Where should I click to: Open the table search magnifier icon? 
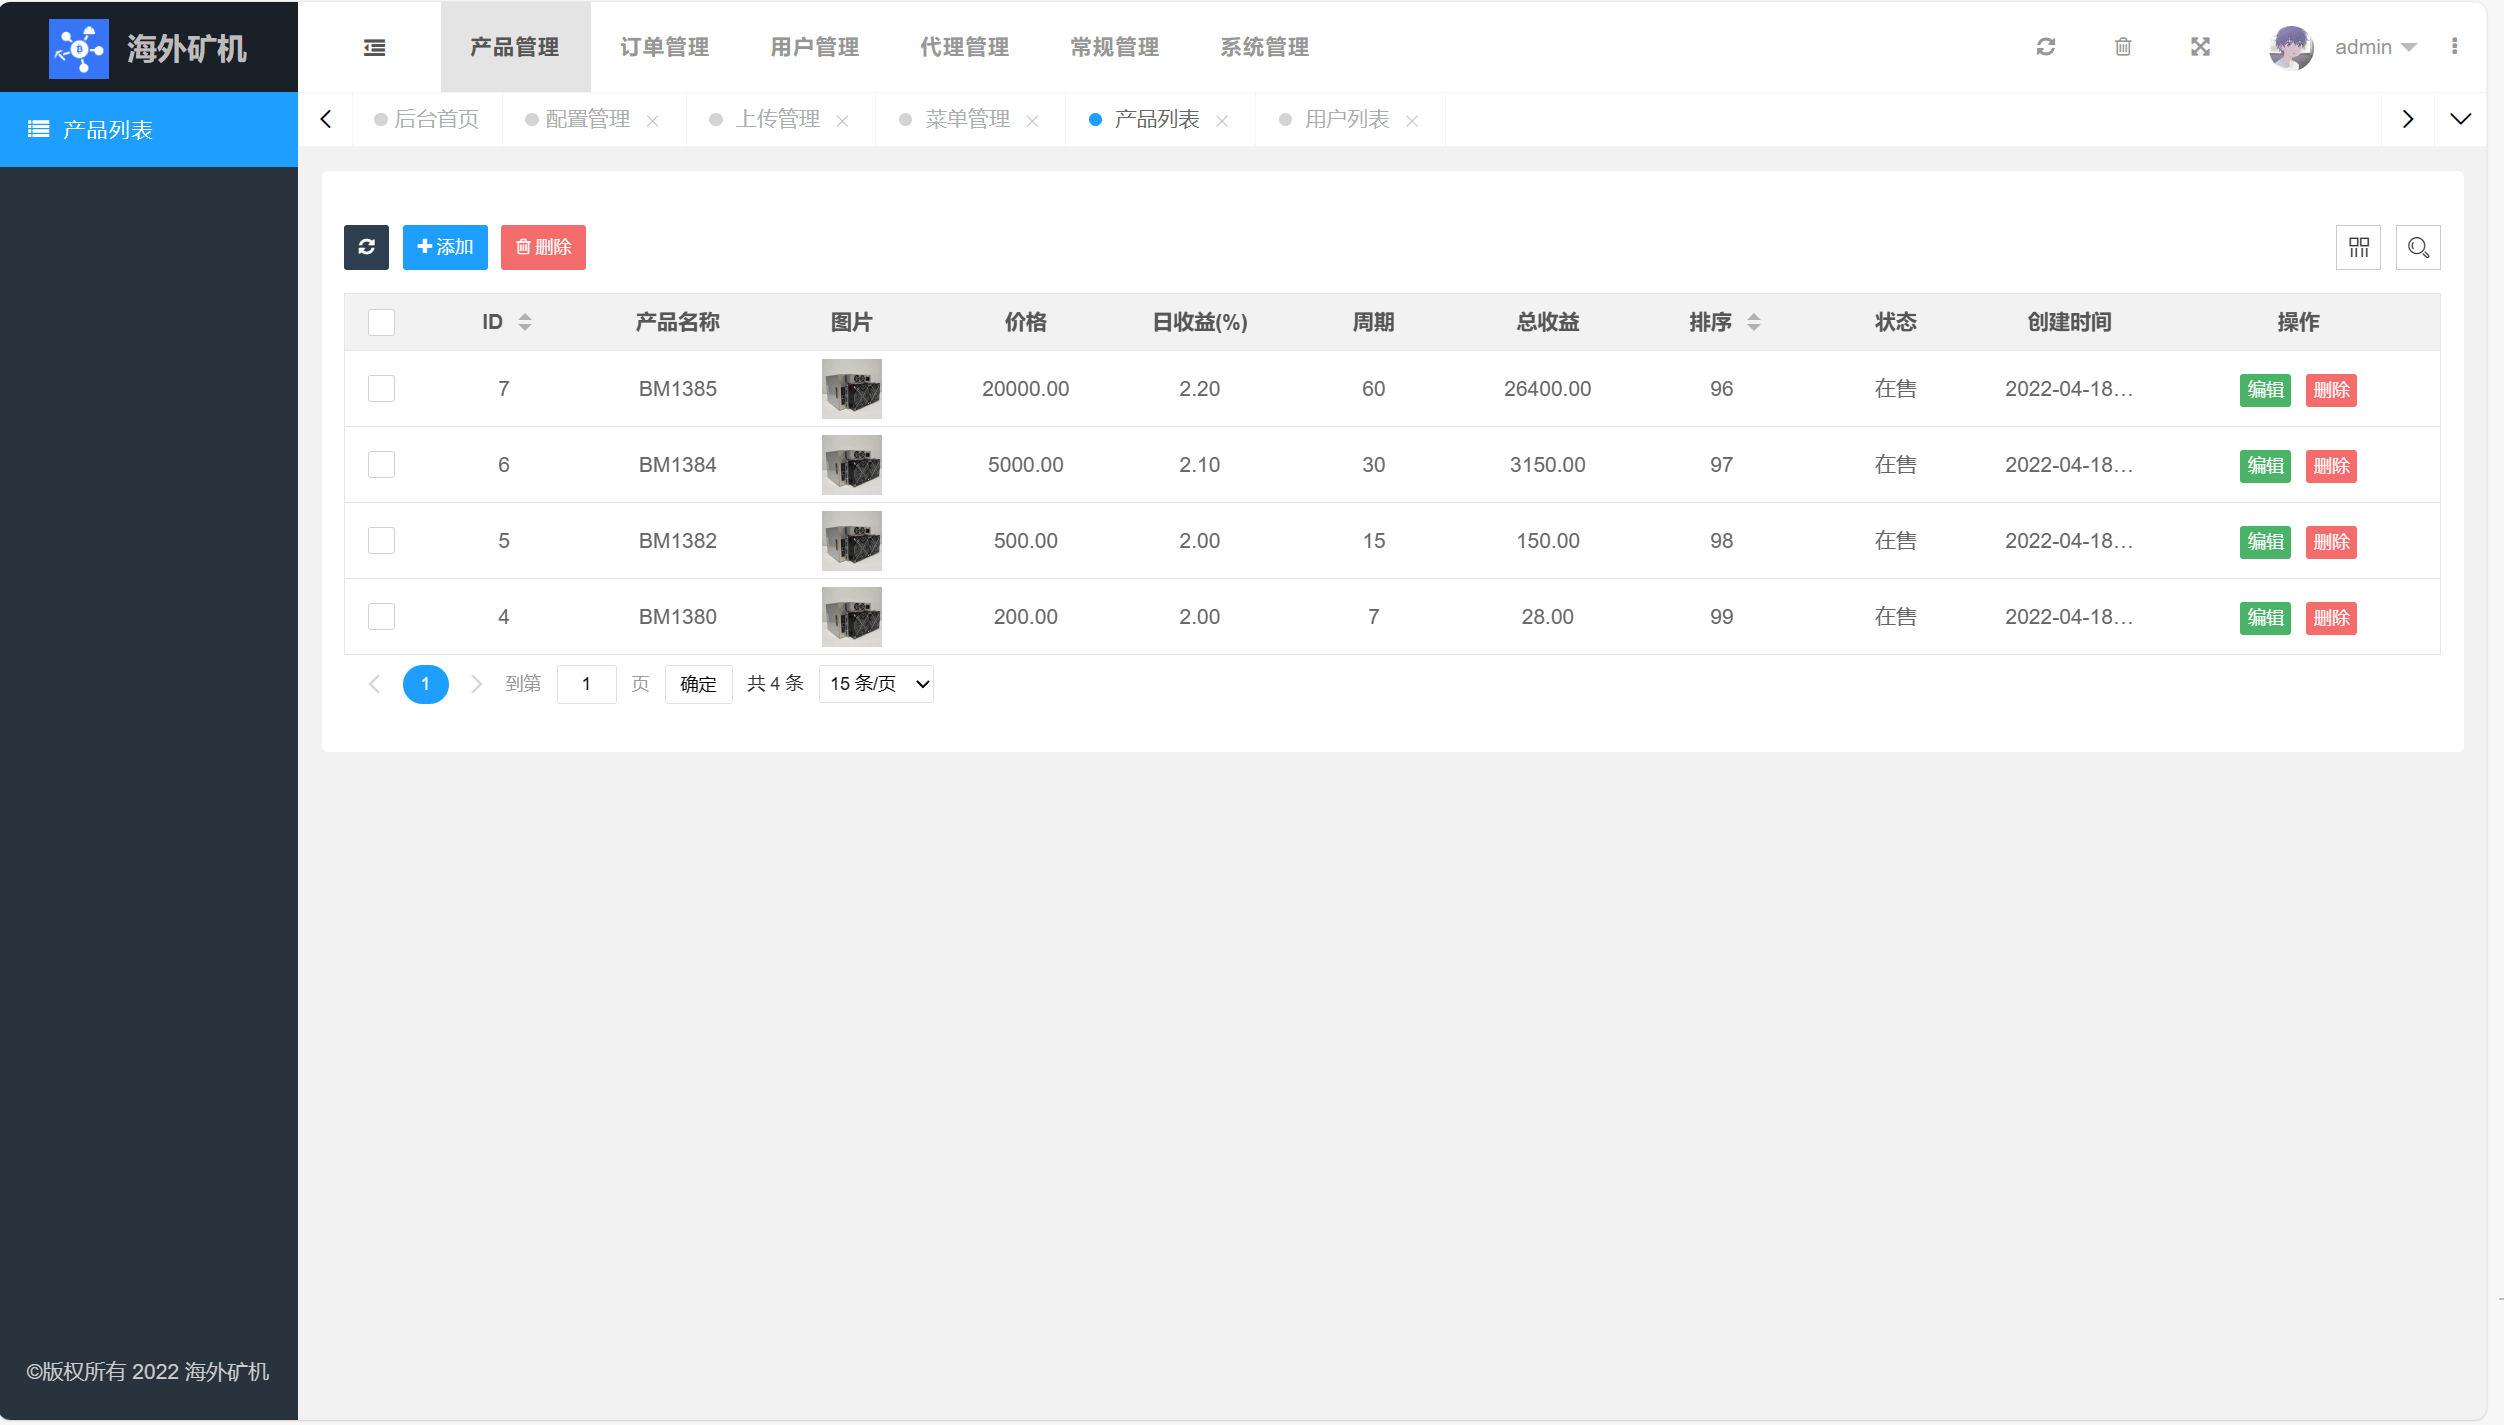pyautogui.click(x=2418, y=247)
